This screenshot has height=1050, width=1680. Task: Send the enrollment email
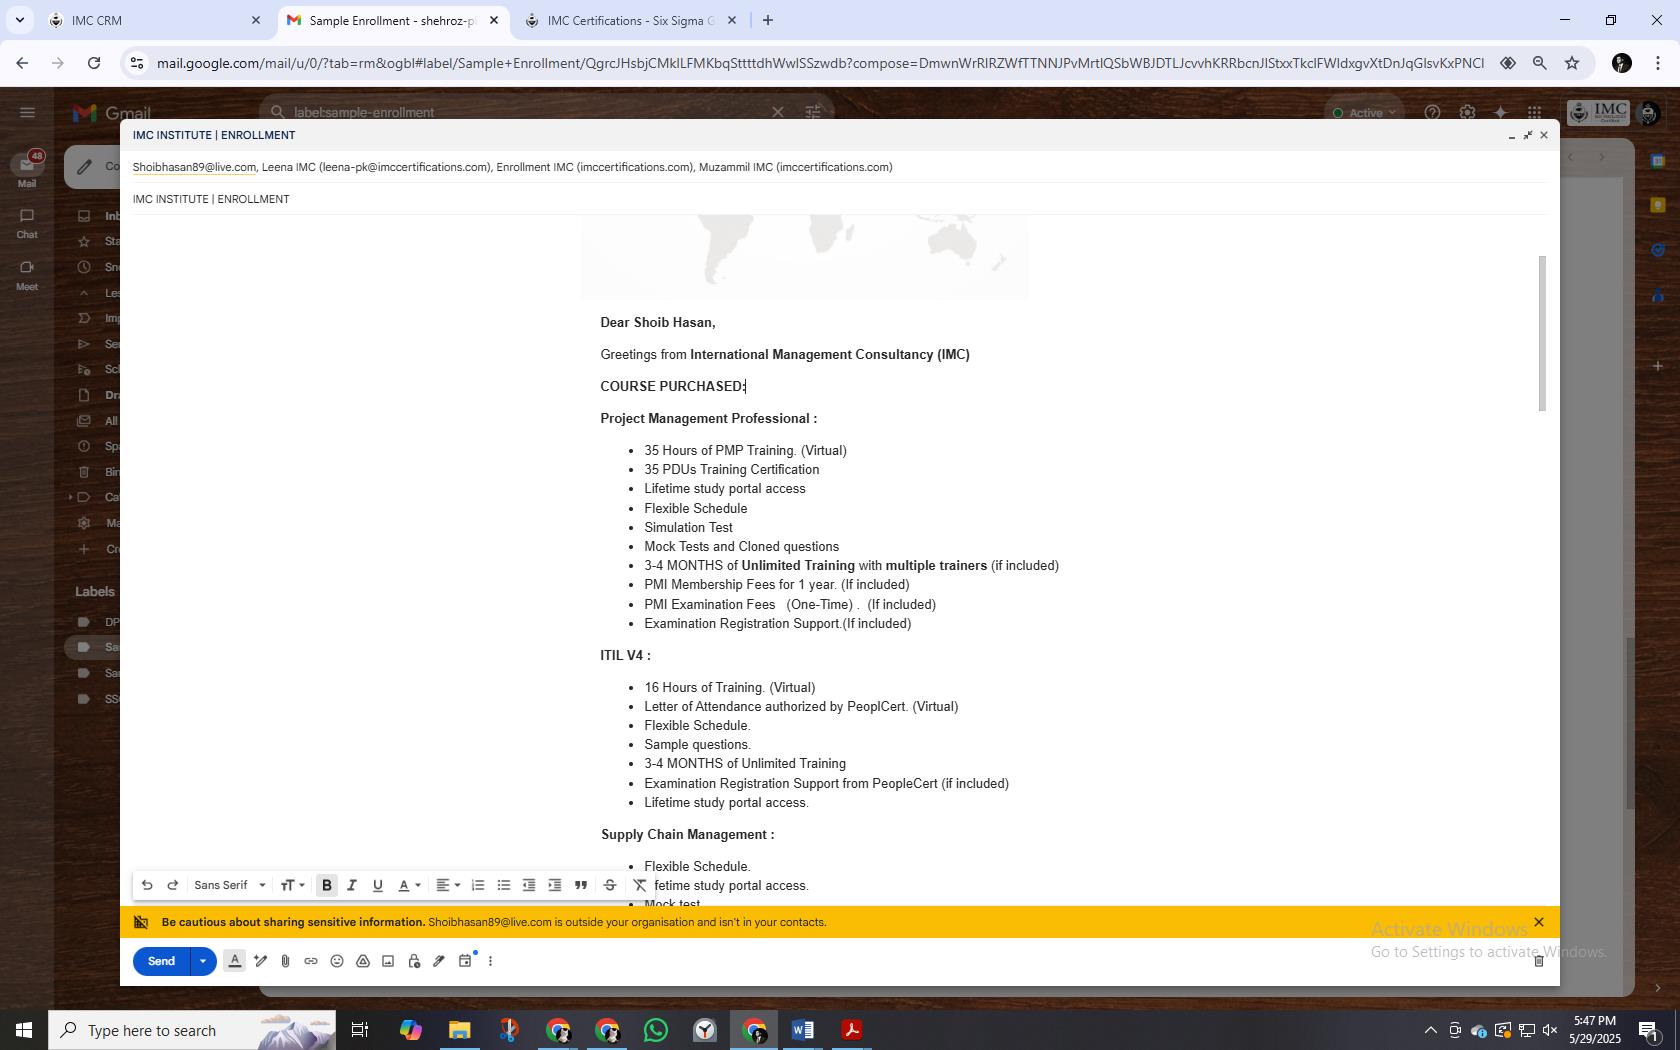(x=161, y=961)
